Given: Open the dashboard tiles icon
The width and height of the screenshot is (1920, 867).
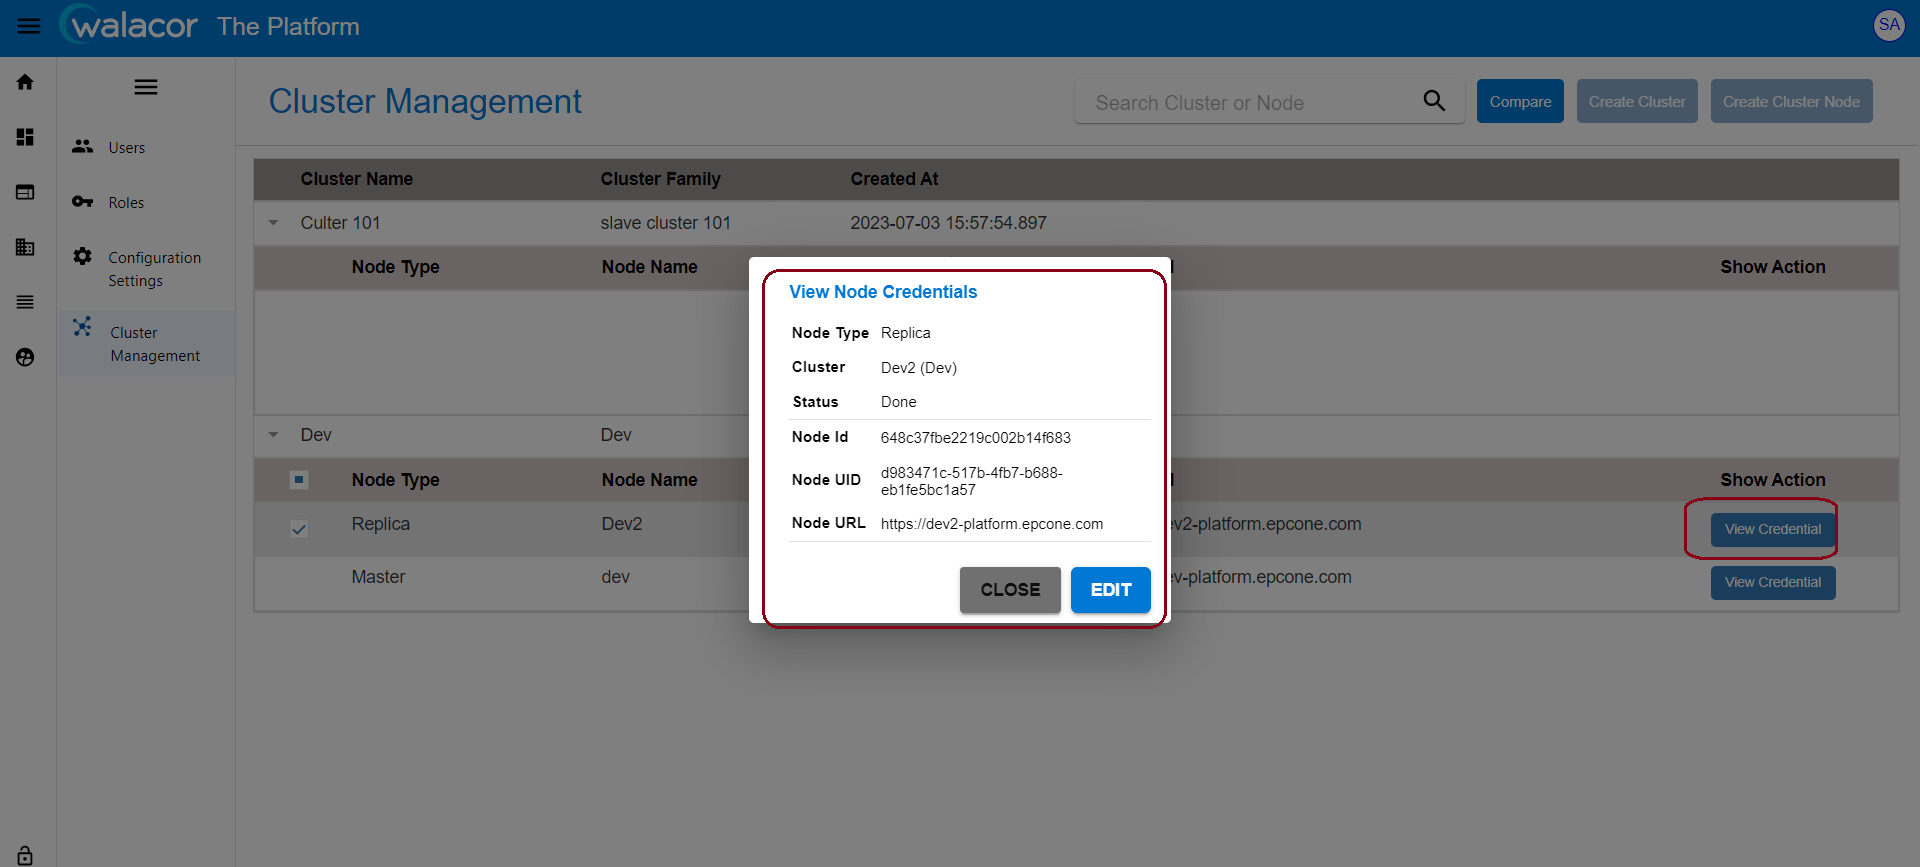Looking at the screenshot, I should pyautogui.click(x=25, y=137).
